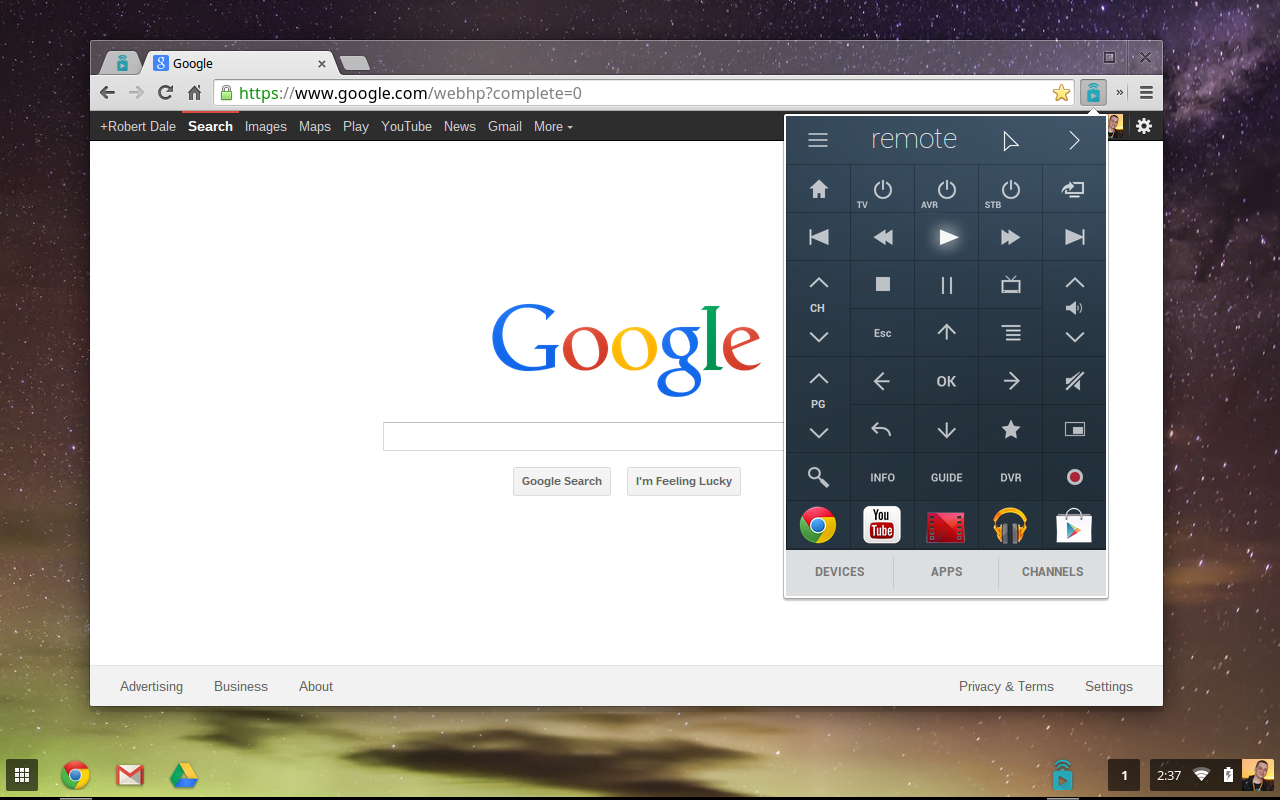Open the shelf app launcher grid
Image resolution: width=1280 pixels, height=800 pixels.
click(22, 775)
